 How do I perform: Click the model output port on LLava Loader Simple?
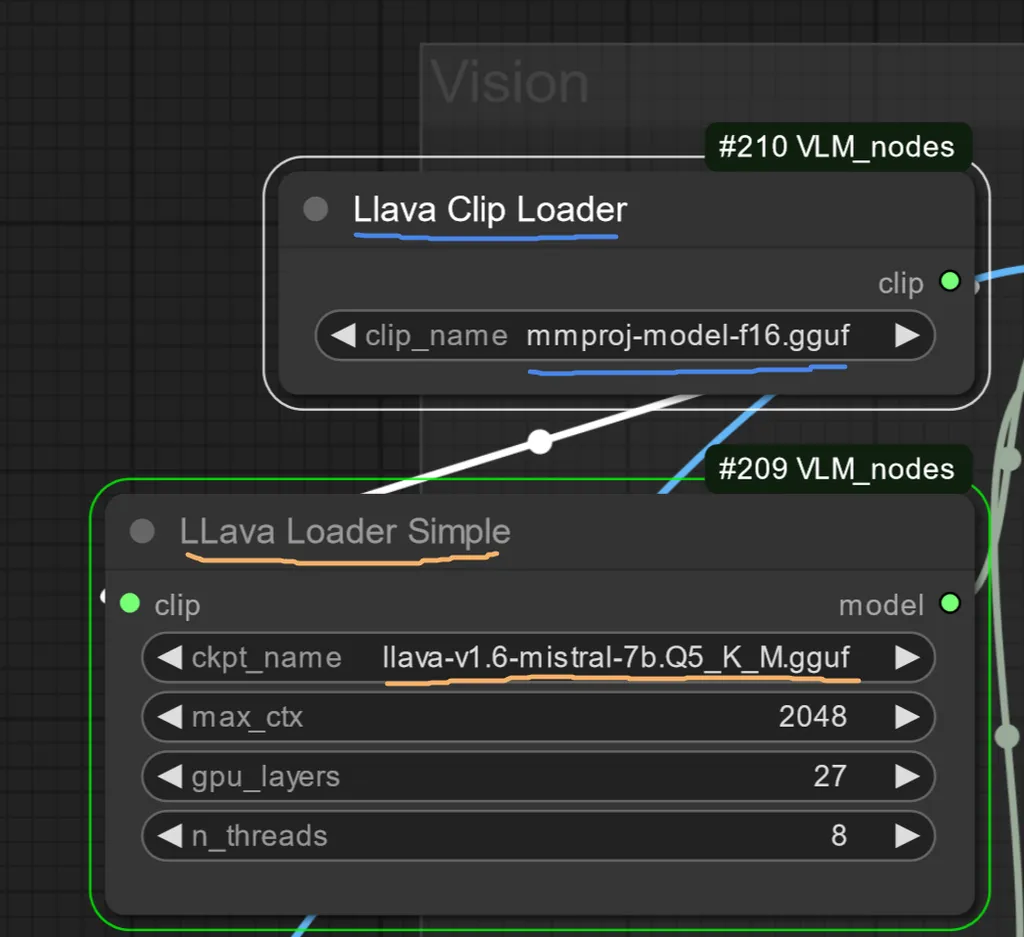click(950, 603)
